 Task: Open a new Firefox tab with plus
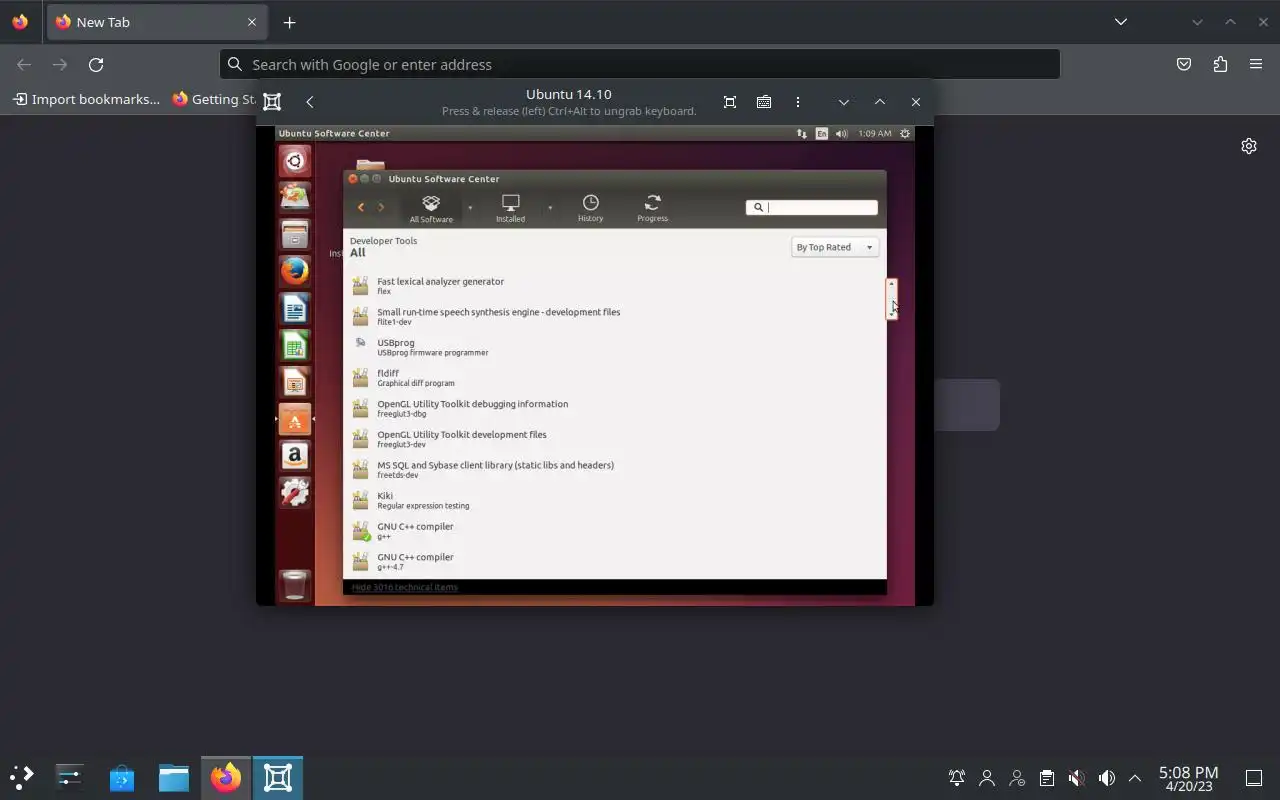[x=289, y=22]
